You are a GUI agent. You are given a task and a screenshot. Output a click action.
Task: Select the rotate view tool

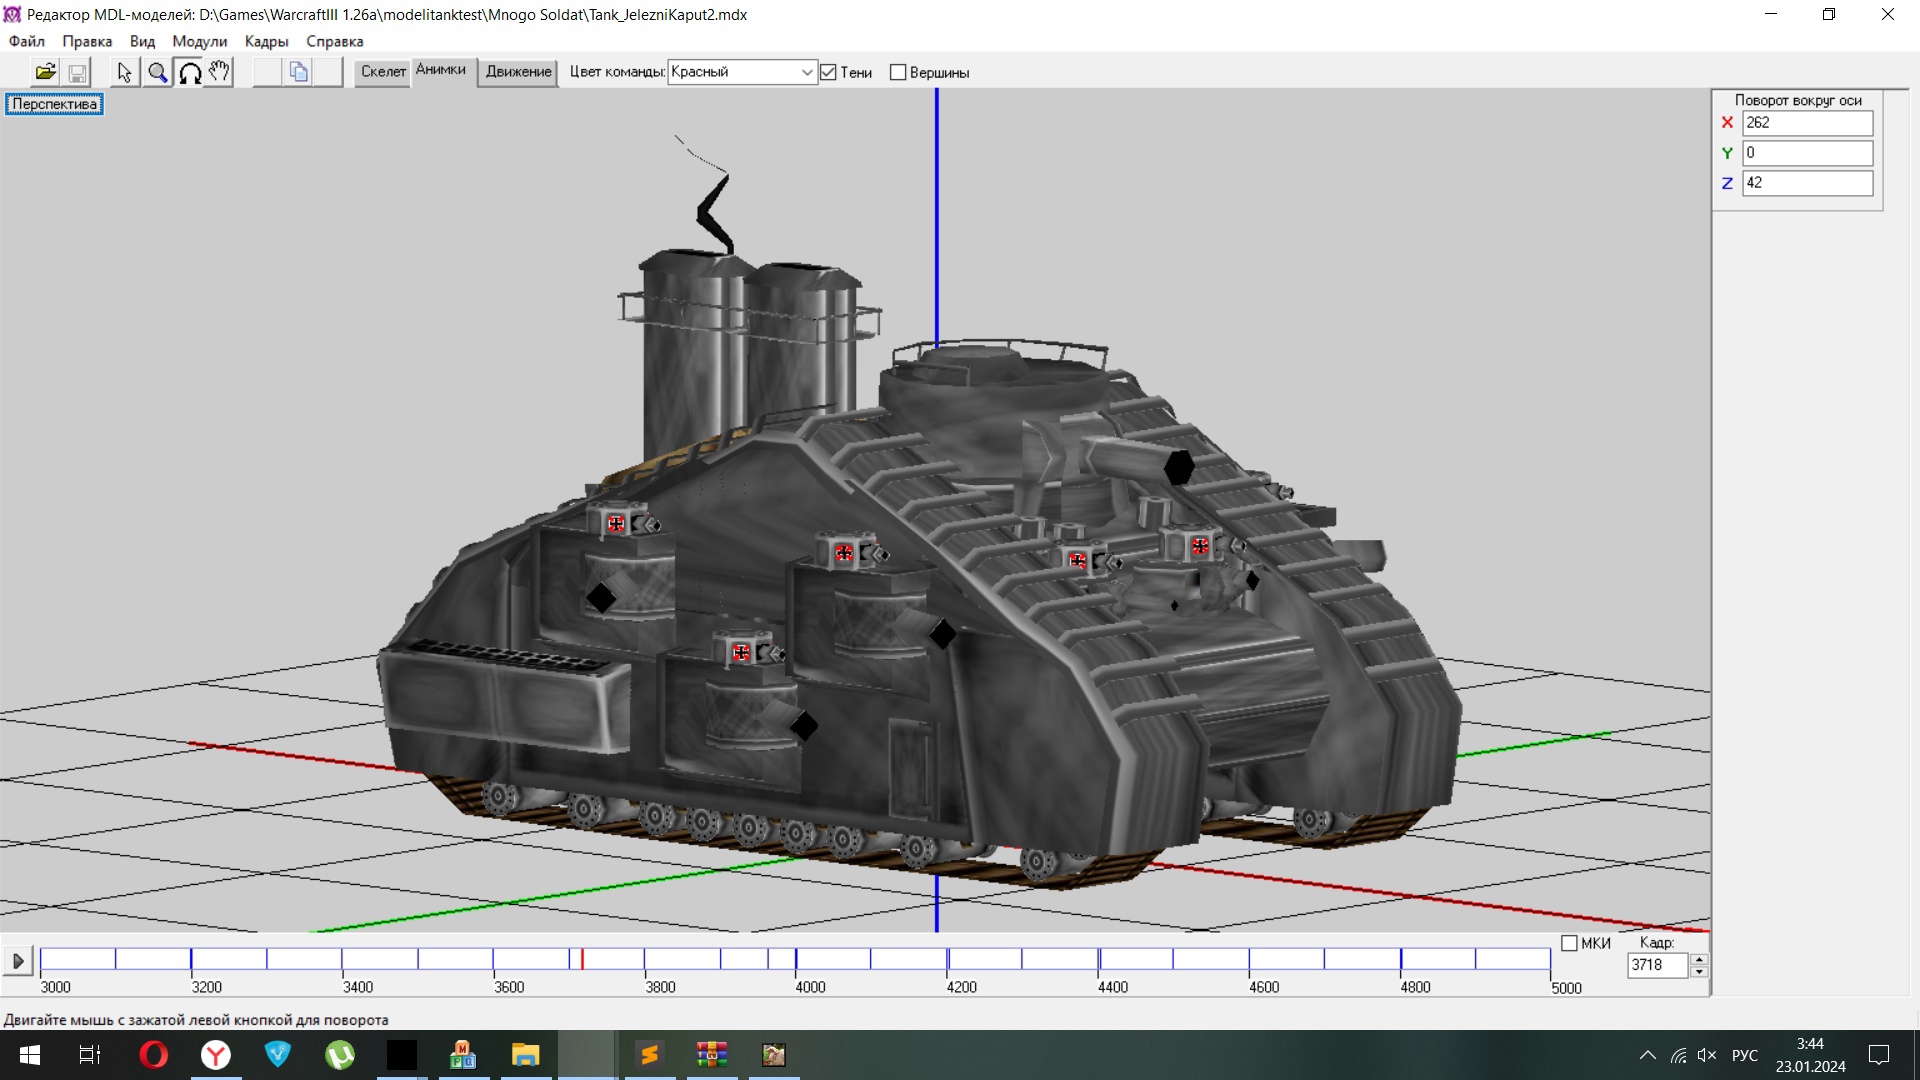point(189,72)
